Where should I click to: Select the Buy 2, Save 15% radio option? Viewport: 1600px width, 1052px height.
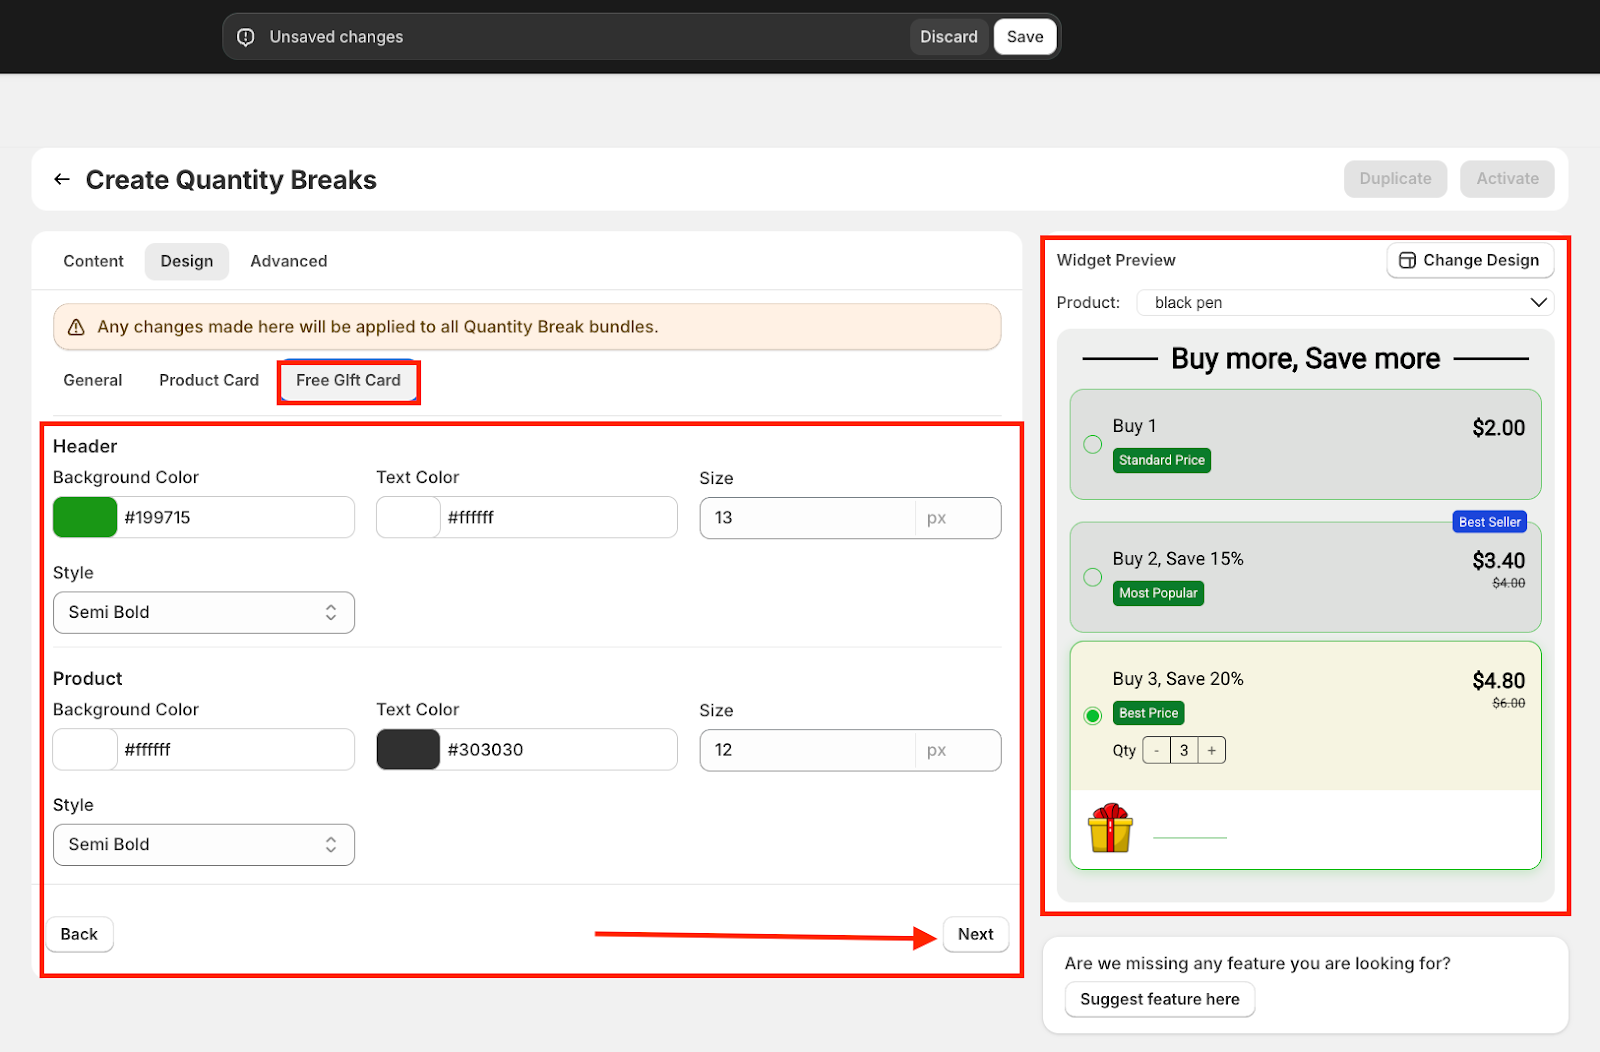pyautogui.click(x=1093, y=577)
